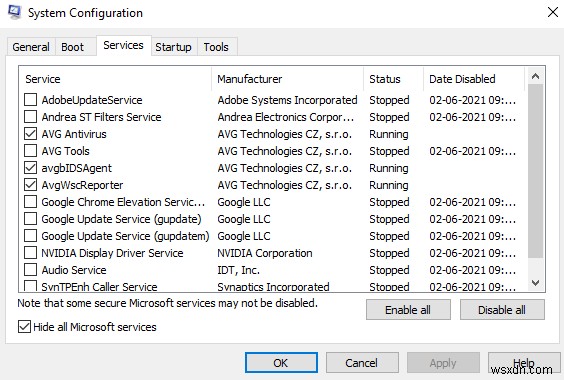Click the Synaptics Incorporated manufacturer cell
564x380 pixels.
click(273, 286)
